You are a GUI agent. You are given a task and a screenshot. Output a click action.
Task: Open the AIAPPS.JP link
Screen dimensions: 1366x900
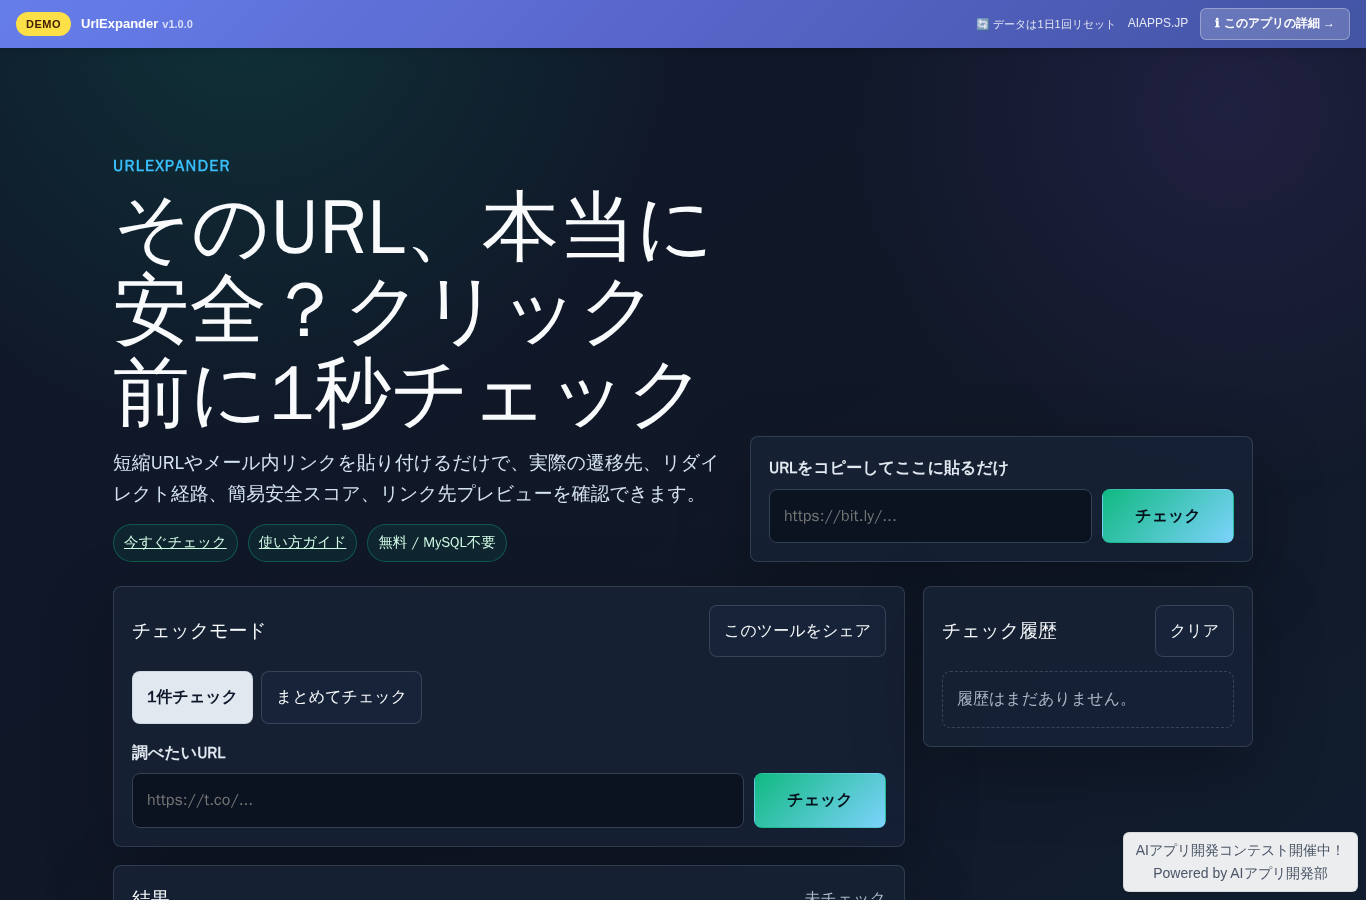click(1158, 23)
